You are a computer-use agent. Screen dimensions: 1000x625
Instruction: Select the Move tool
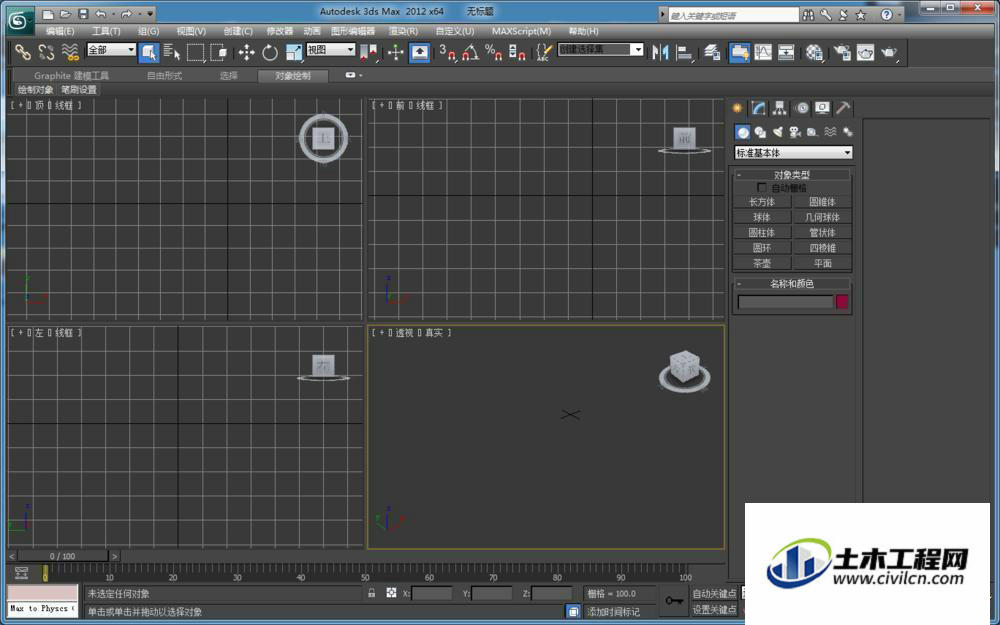pos(247,52)
